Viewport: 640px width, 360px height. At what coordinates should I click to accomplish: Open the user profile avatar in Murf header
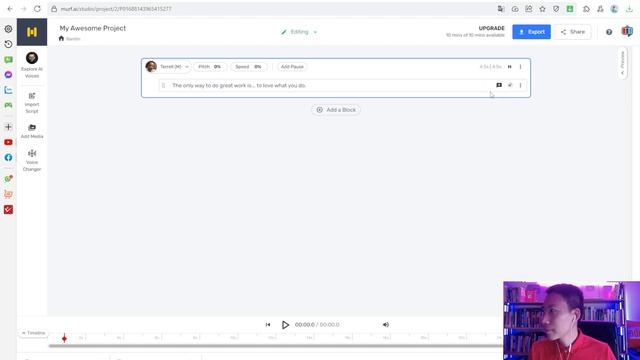[627, 31]
